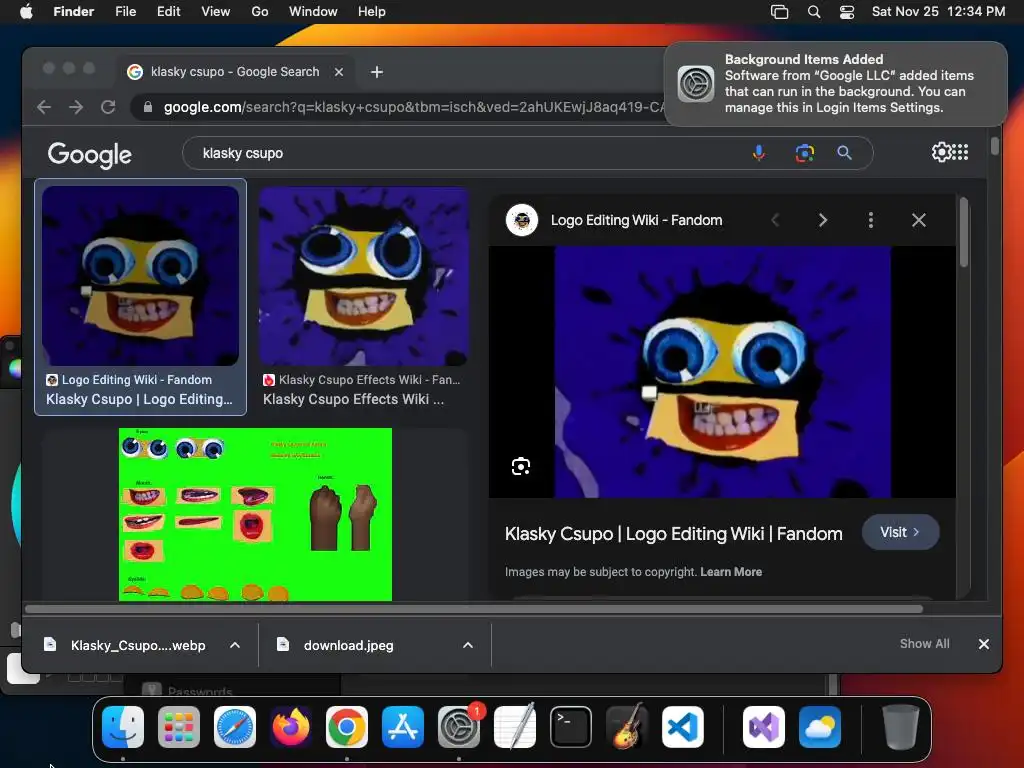This screenshot has height=768, width=1024.
Task: Open the Trash in the Dock
Action: pos(901,727)
